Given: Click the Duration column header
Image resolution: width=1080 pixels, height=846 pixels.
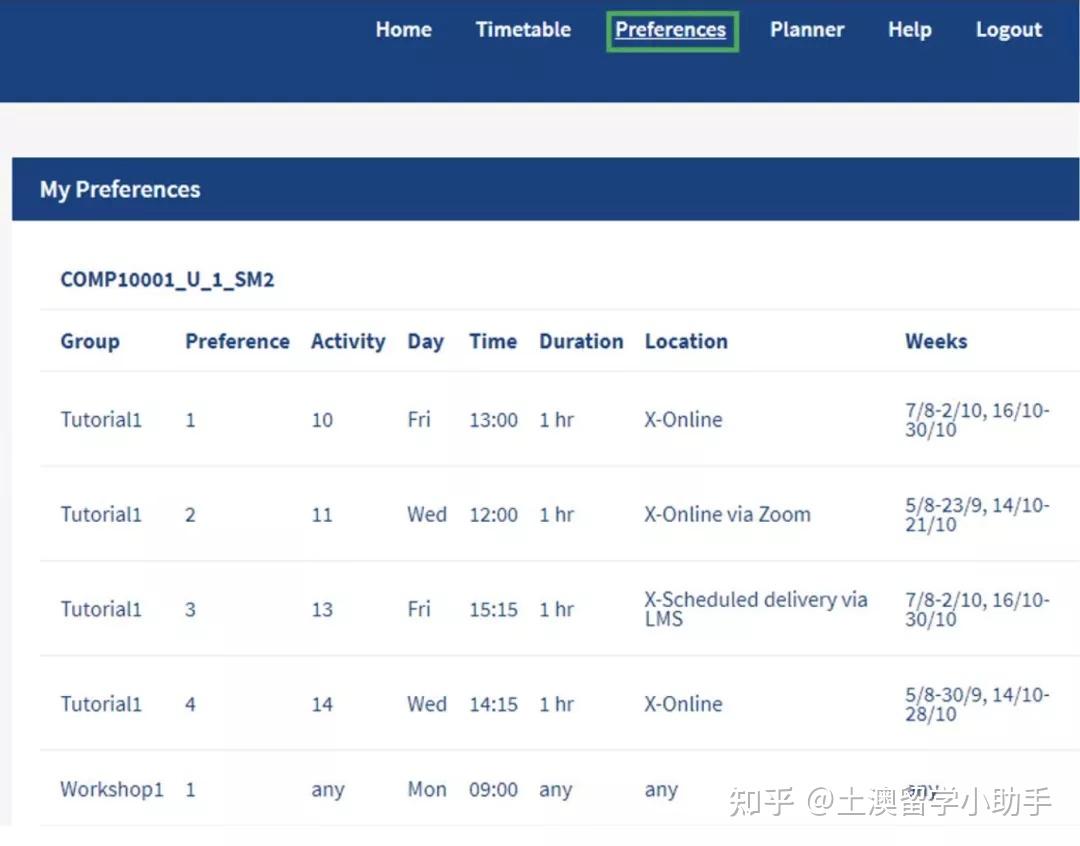Looking at the screenshot, I should pos(580,341).
